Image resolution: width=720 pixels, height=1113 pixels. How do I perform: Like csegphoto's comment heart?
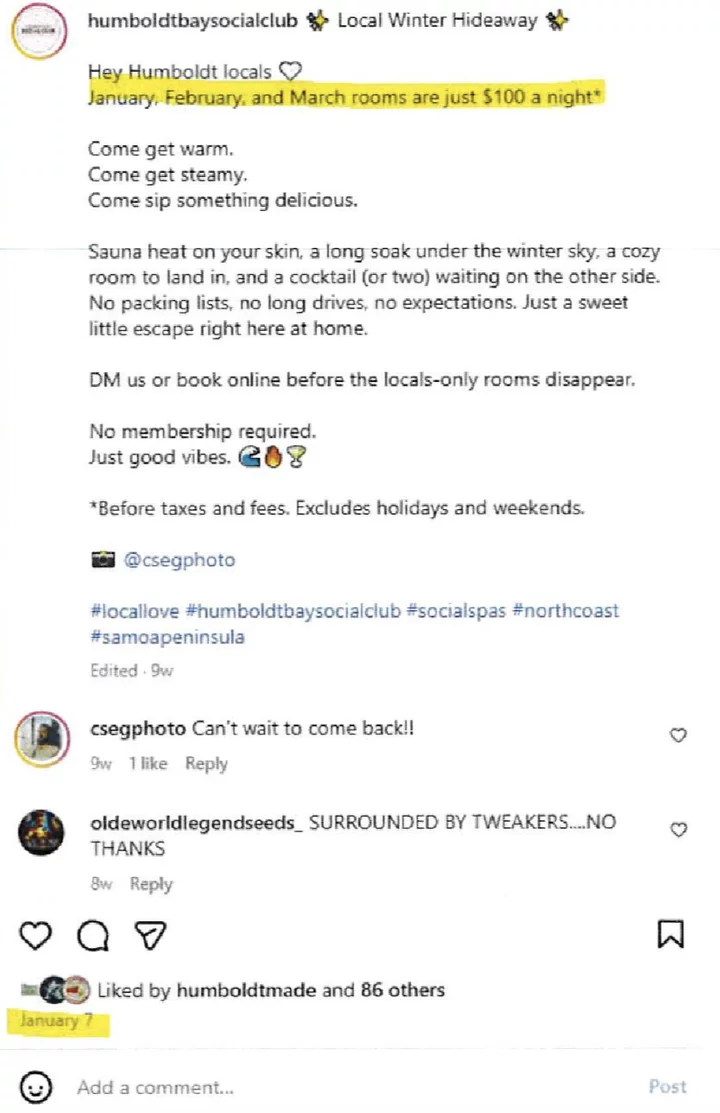coord(678,735)
